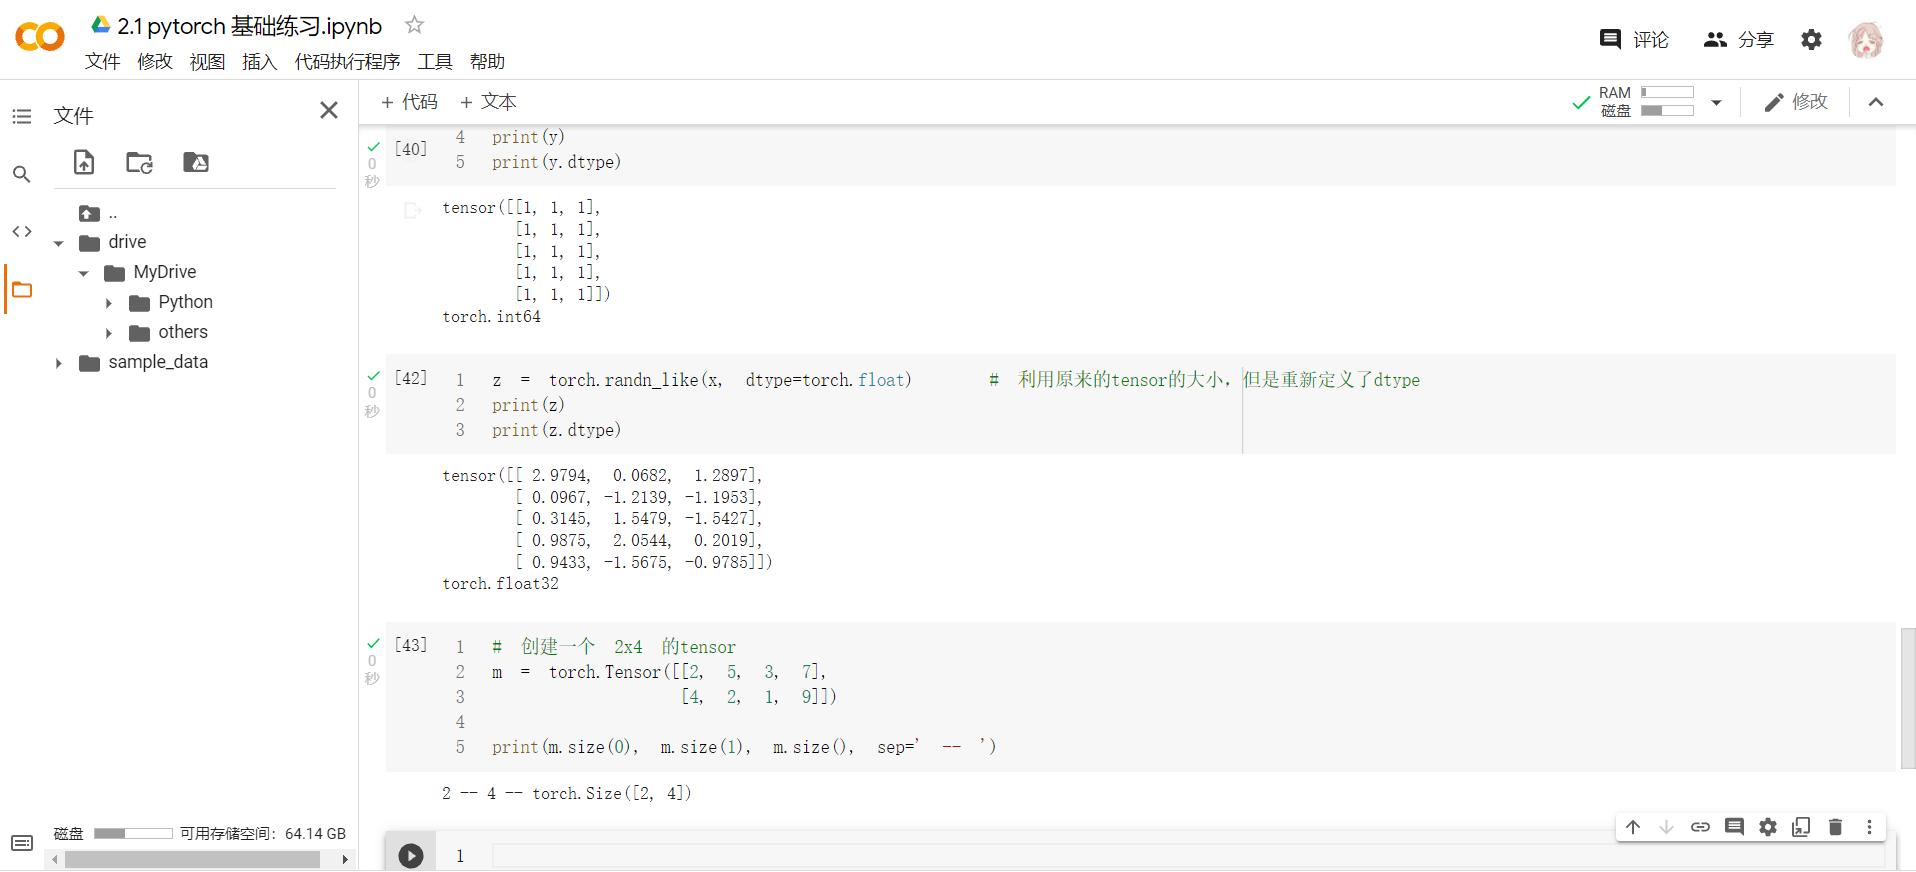Open the 文件 menu
The height and width of the screenshot is (872, 1916).
(103, 62)
